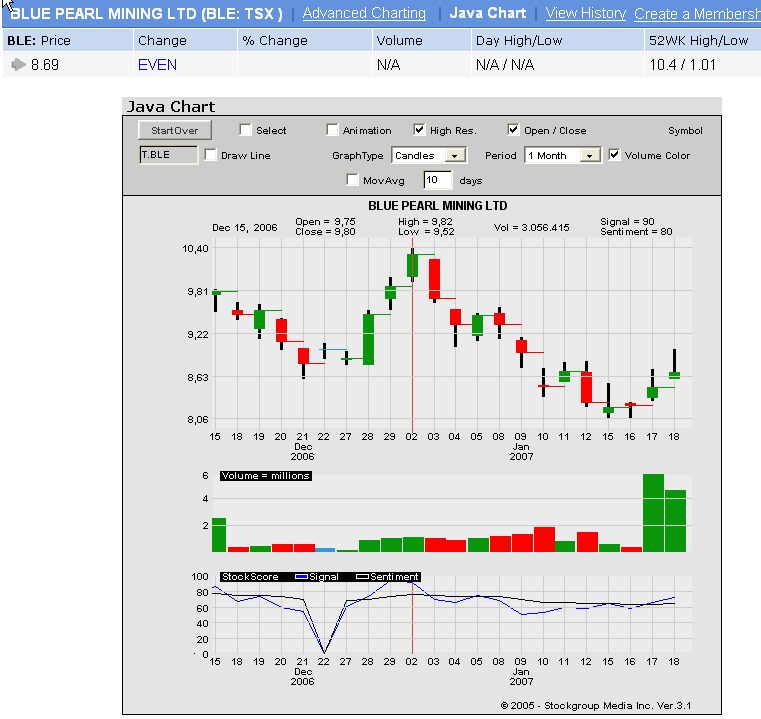
Task: Open the Advanced Charting link
Action: pyautogui.click(x=364, y=13)
